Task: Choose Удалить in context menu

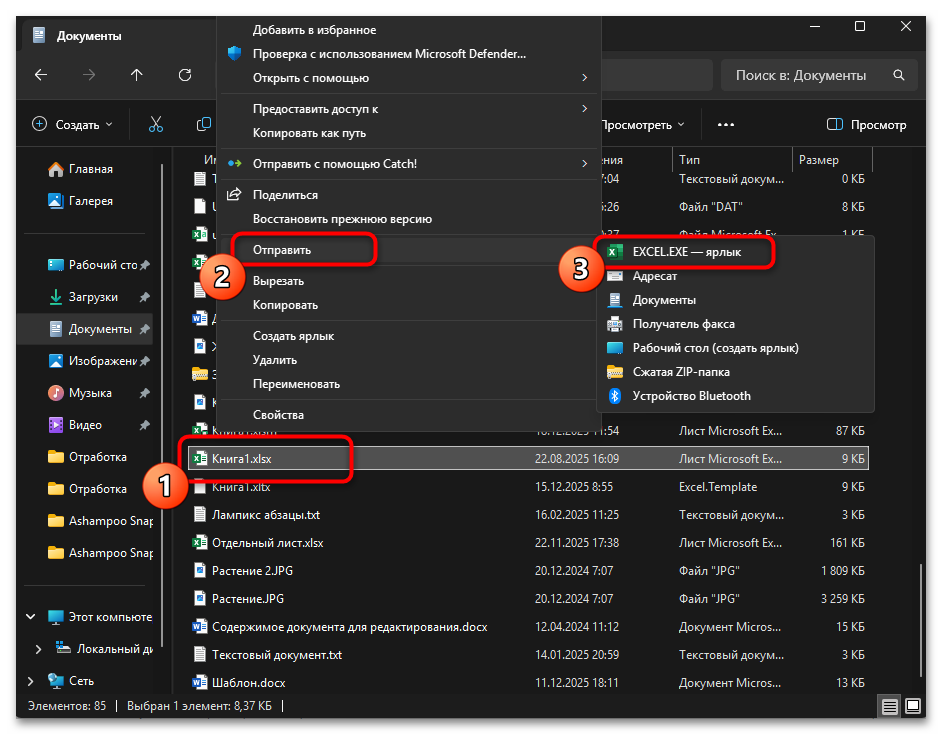Action: pyautogui.click(x=409, y=360)
